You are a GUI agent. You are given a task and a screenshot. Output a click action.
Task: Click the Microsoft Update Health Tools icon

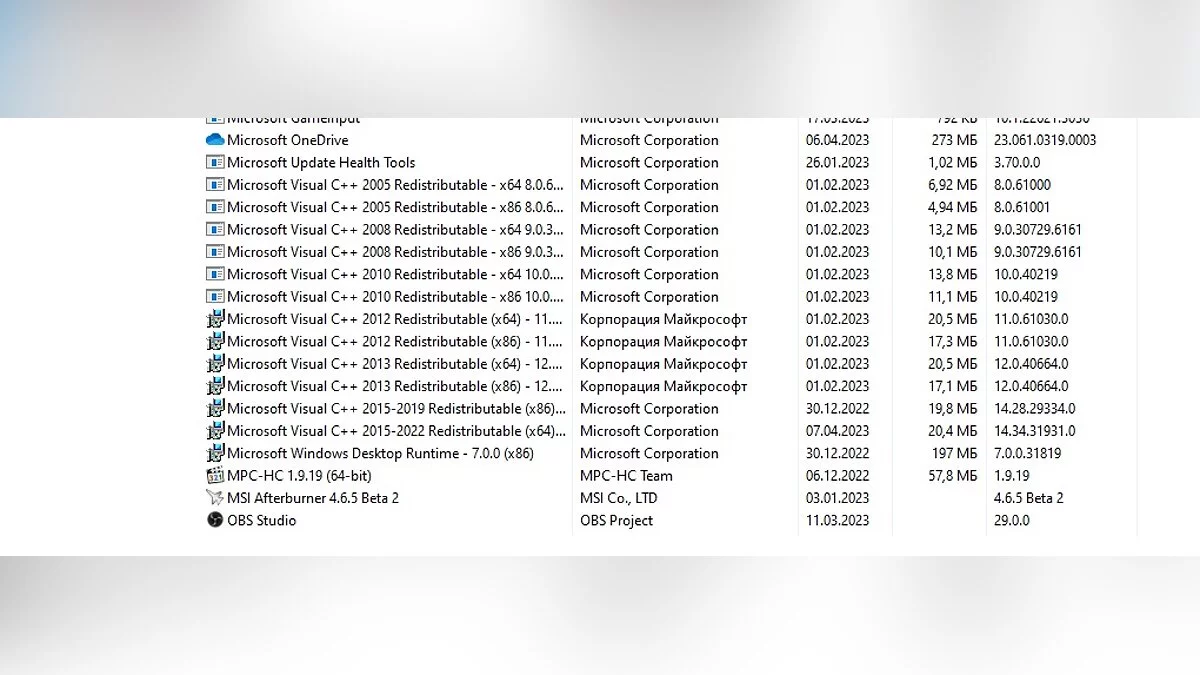pos(215,162)
